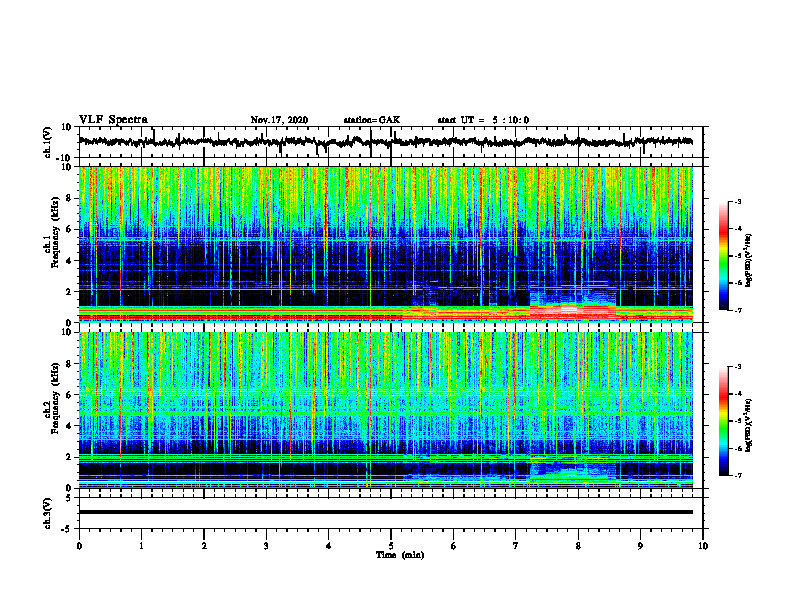This screenshot has width=792, height=612.
Task: Click time axis tick label "5"
Action: [391, 546]
